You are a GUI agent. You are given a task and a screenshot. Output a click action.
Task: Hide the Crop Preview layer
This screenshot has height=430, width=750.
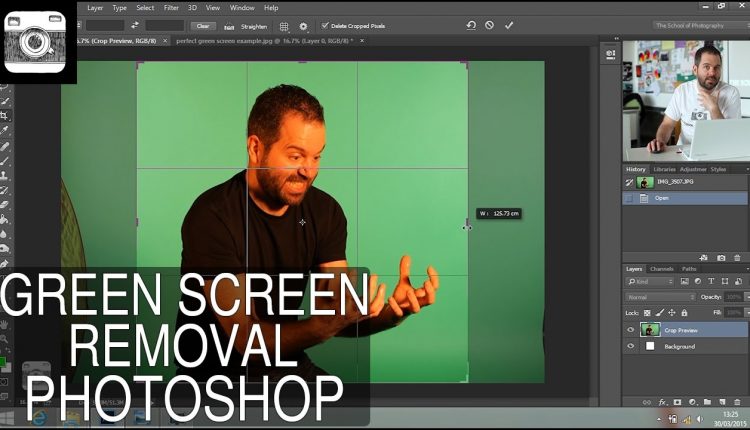[630, 330]
